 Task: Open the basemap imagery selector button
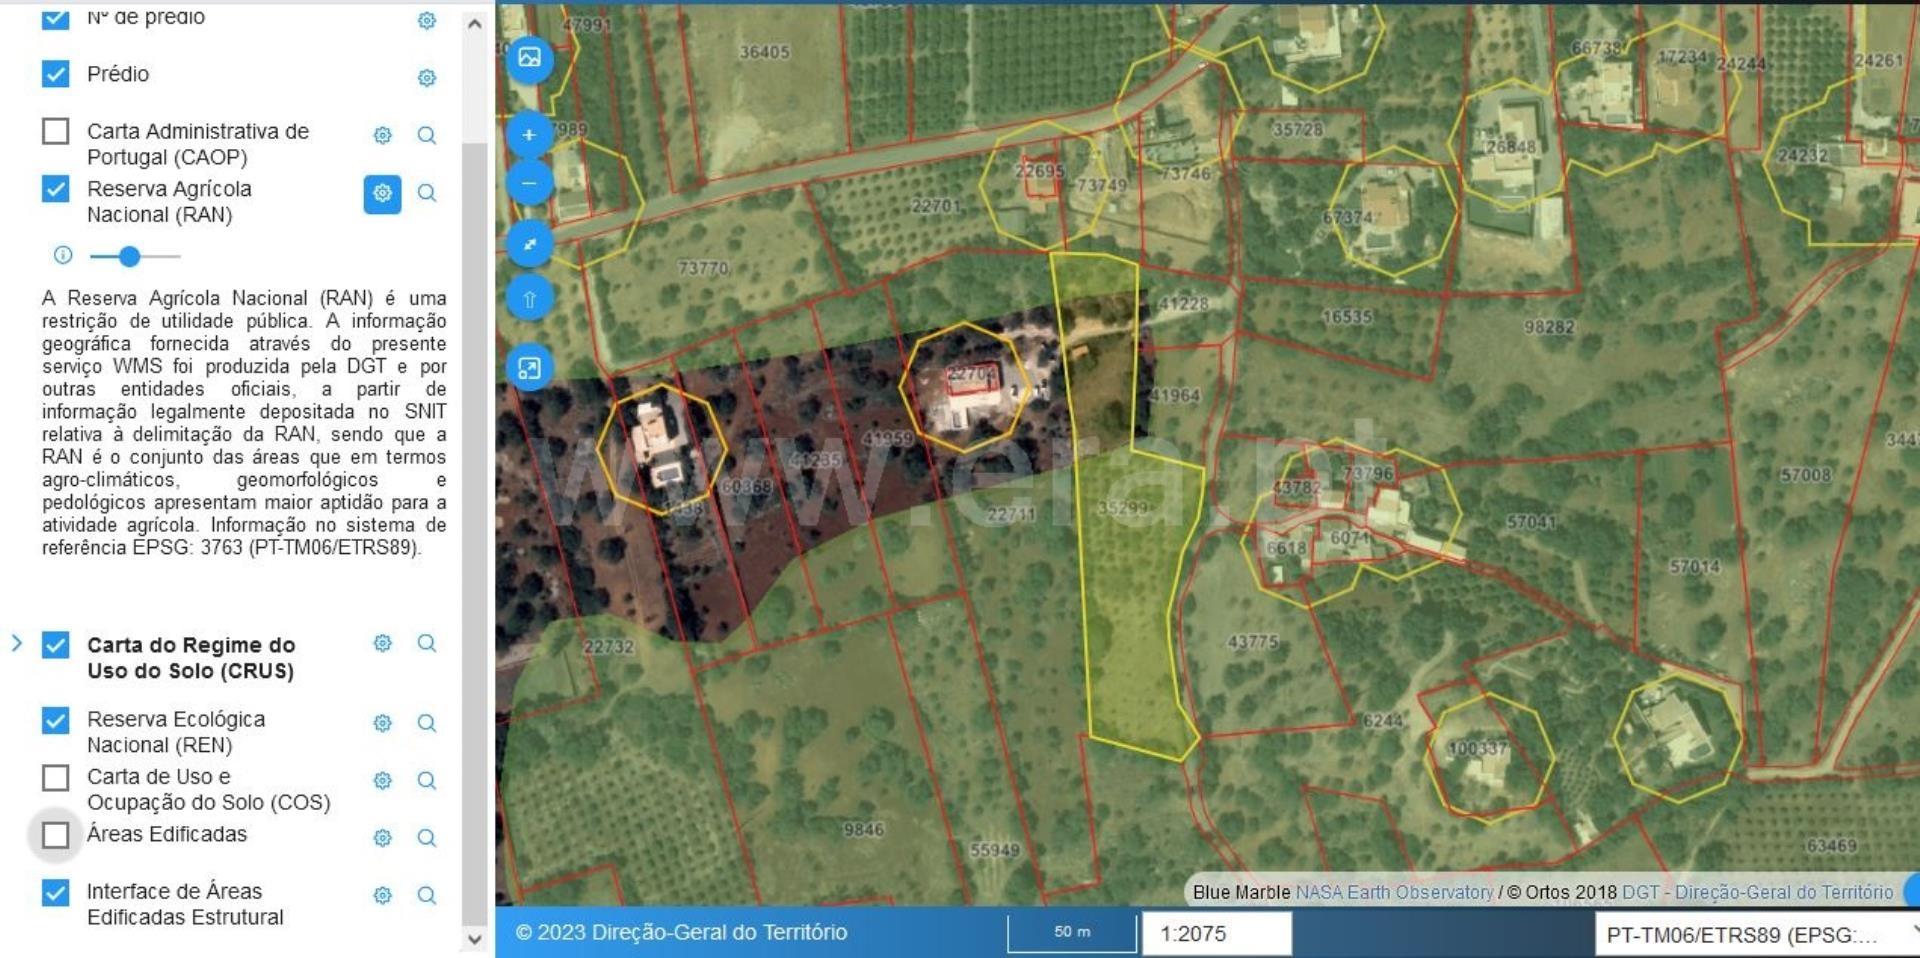[x=529, y=58]
